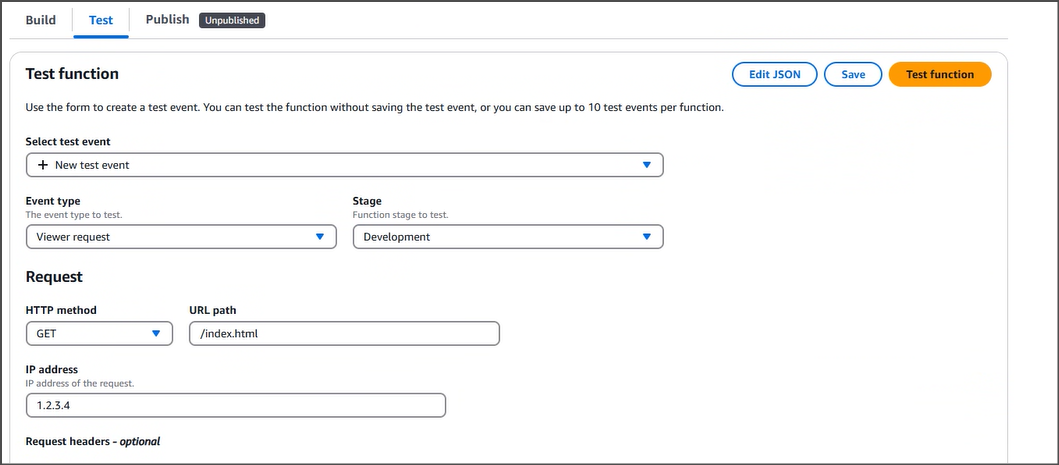Click the Edit JSON button
Image resolution: width=1059 pixels, height=465 pixels.
[x=774, y=74]
